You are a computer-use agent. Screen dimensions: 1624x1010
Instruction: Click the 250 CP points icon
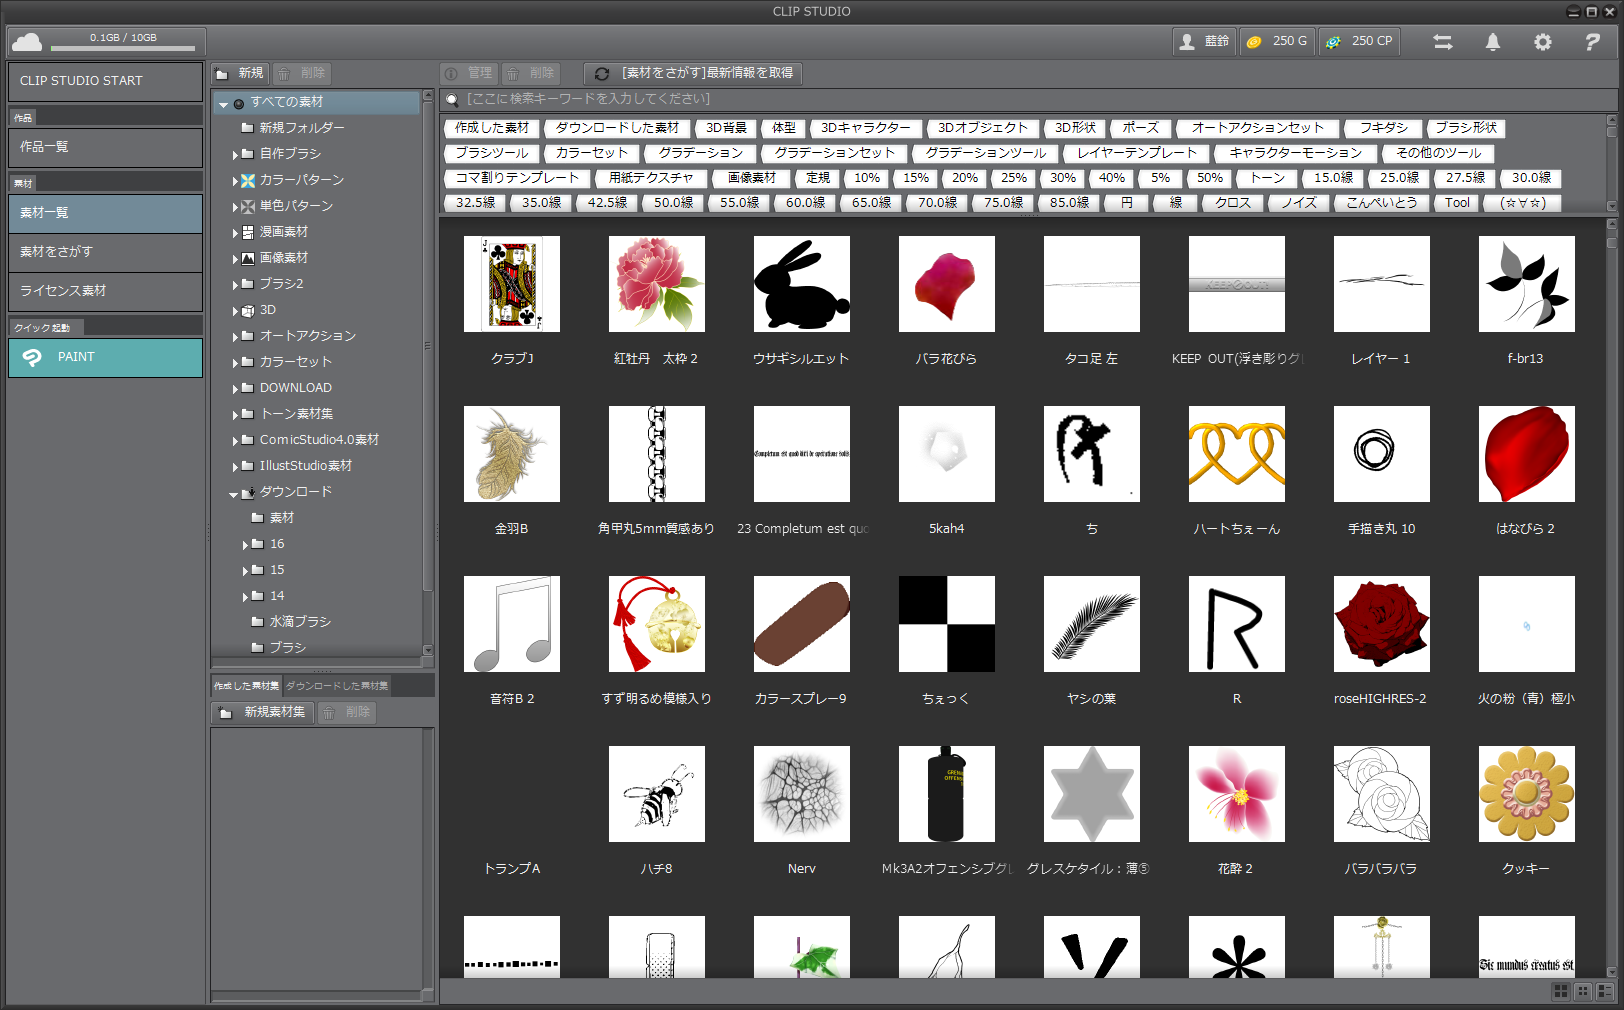[1359, 42]
